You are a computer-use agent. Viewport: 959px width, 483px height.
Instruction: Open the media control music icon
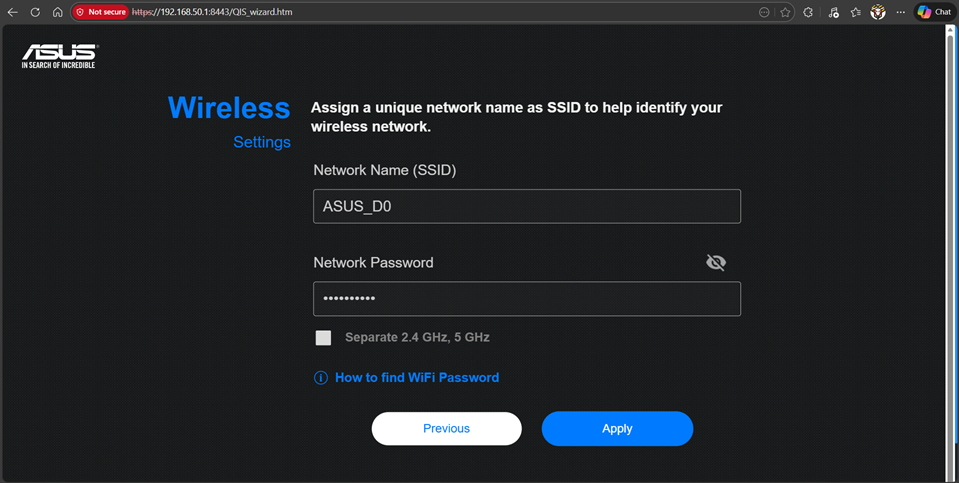point(833,12)
